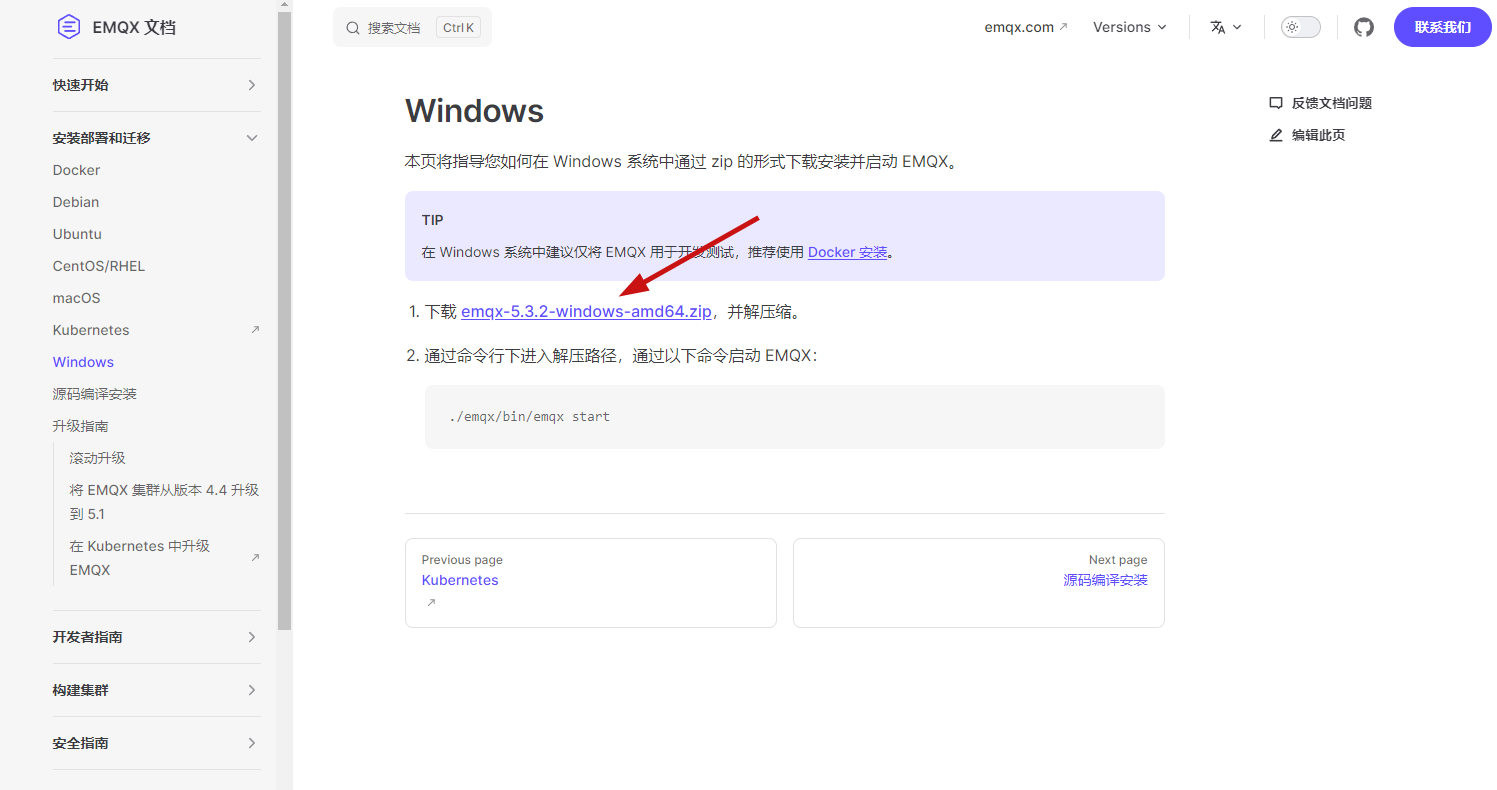Open the GitHub repository icon
This screenshot has width=1497, height=790.
[x=1364, y=27]
